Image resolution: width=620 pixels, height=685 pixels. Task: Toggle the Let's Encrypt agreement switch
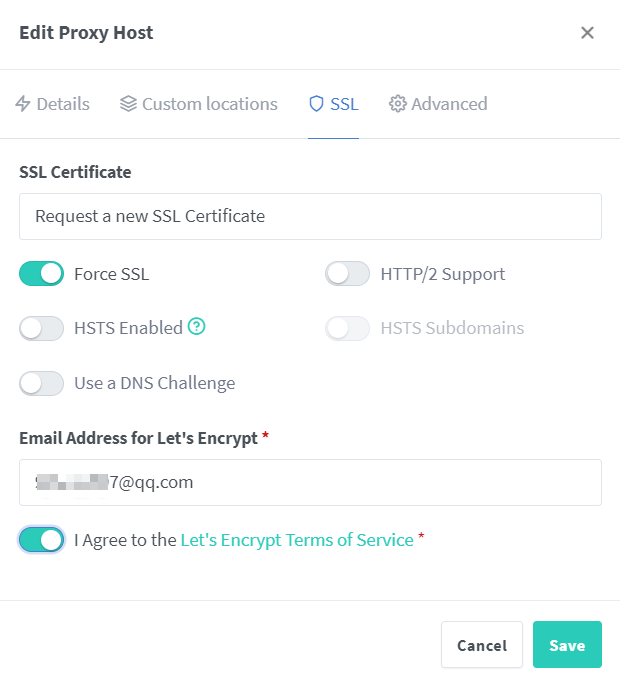tap(42, 540)
